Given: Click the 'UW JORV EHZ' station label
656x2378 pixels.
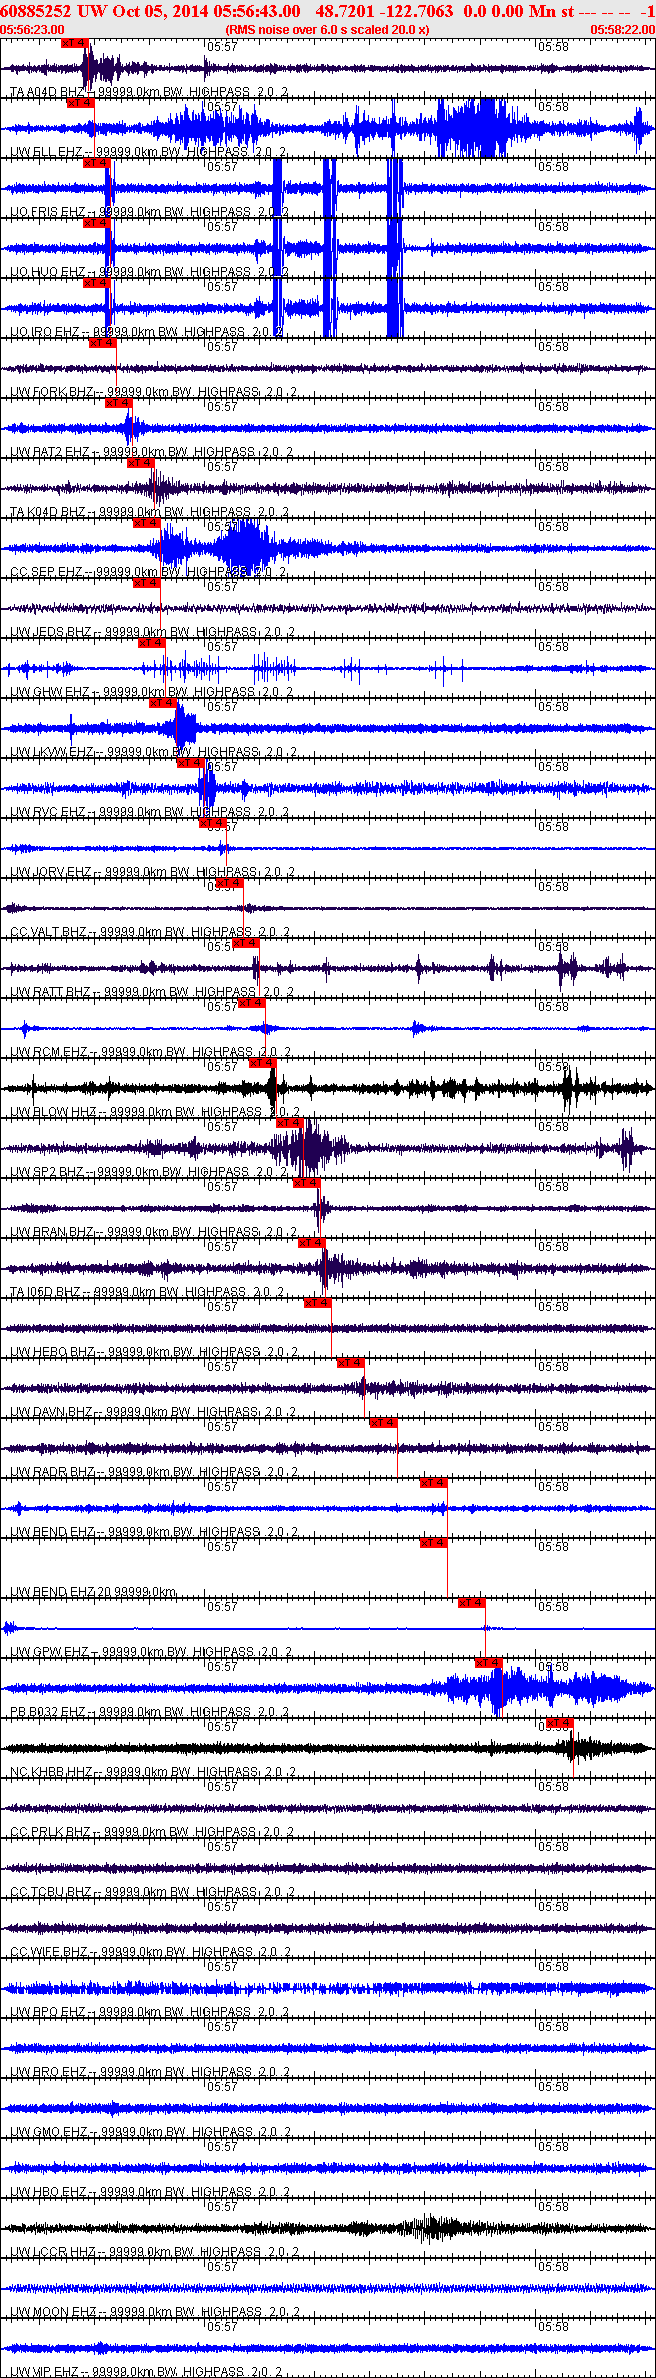Looking at the screenshot, I should coord(51,872).
